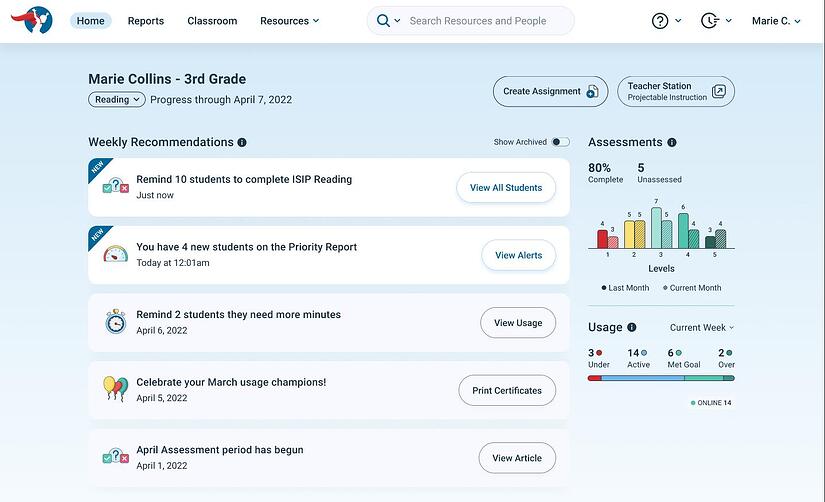
Task: Click the NEW ribbon on Priority Report card
Action: click(98, 235)
